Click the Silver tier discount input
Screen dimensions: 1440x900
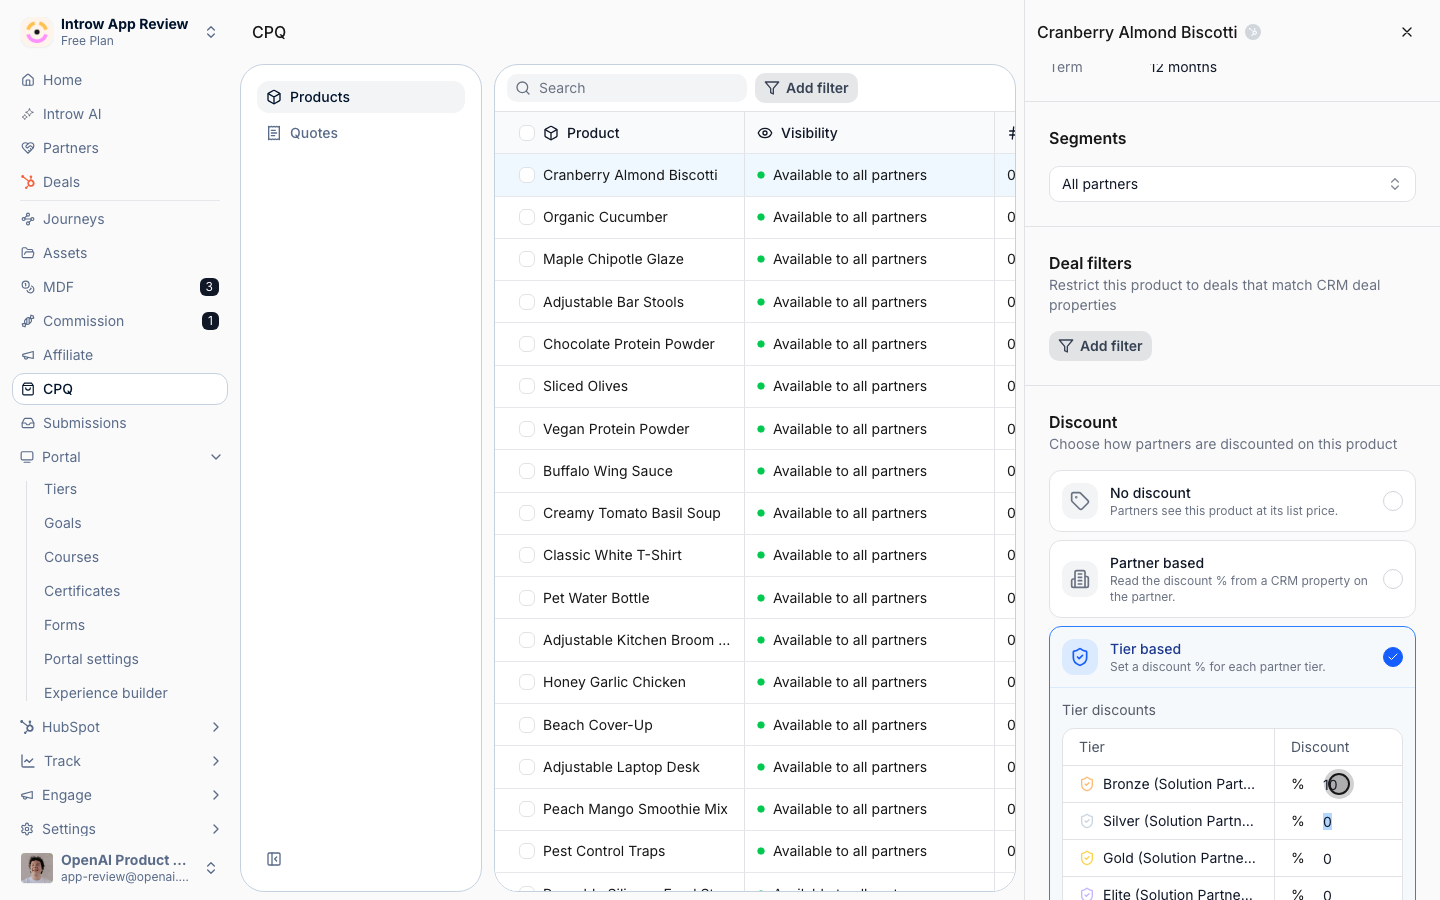(1340, 821)
